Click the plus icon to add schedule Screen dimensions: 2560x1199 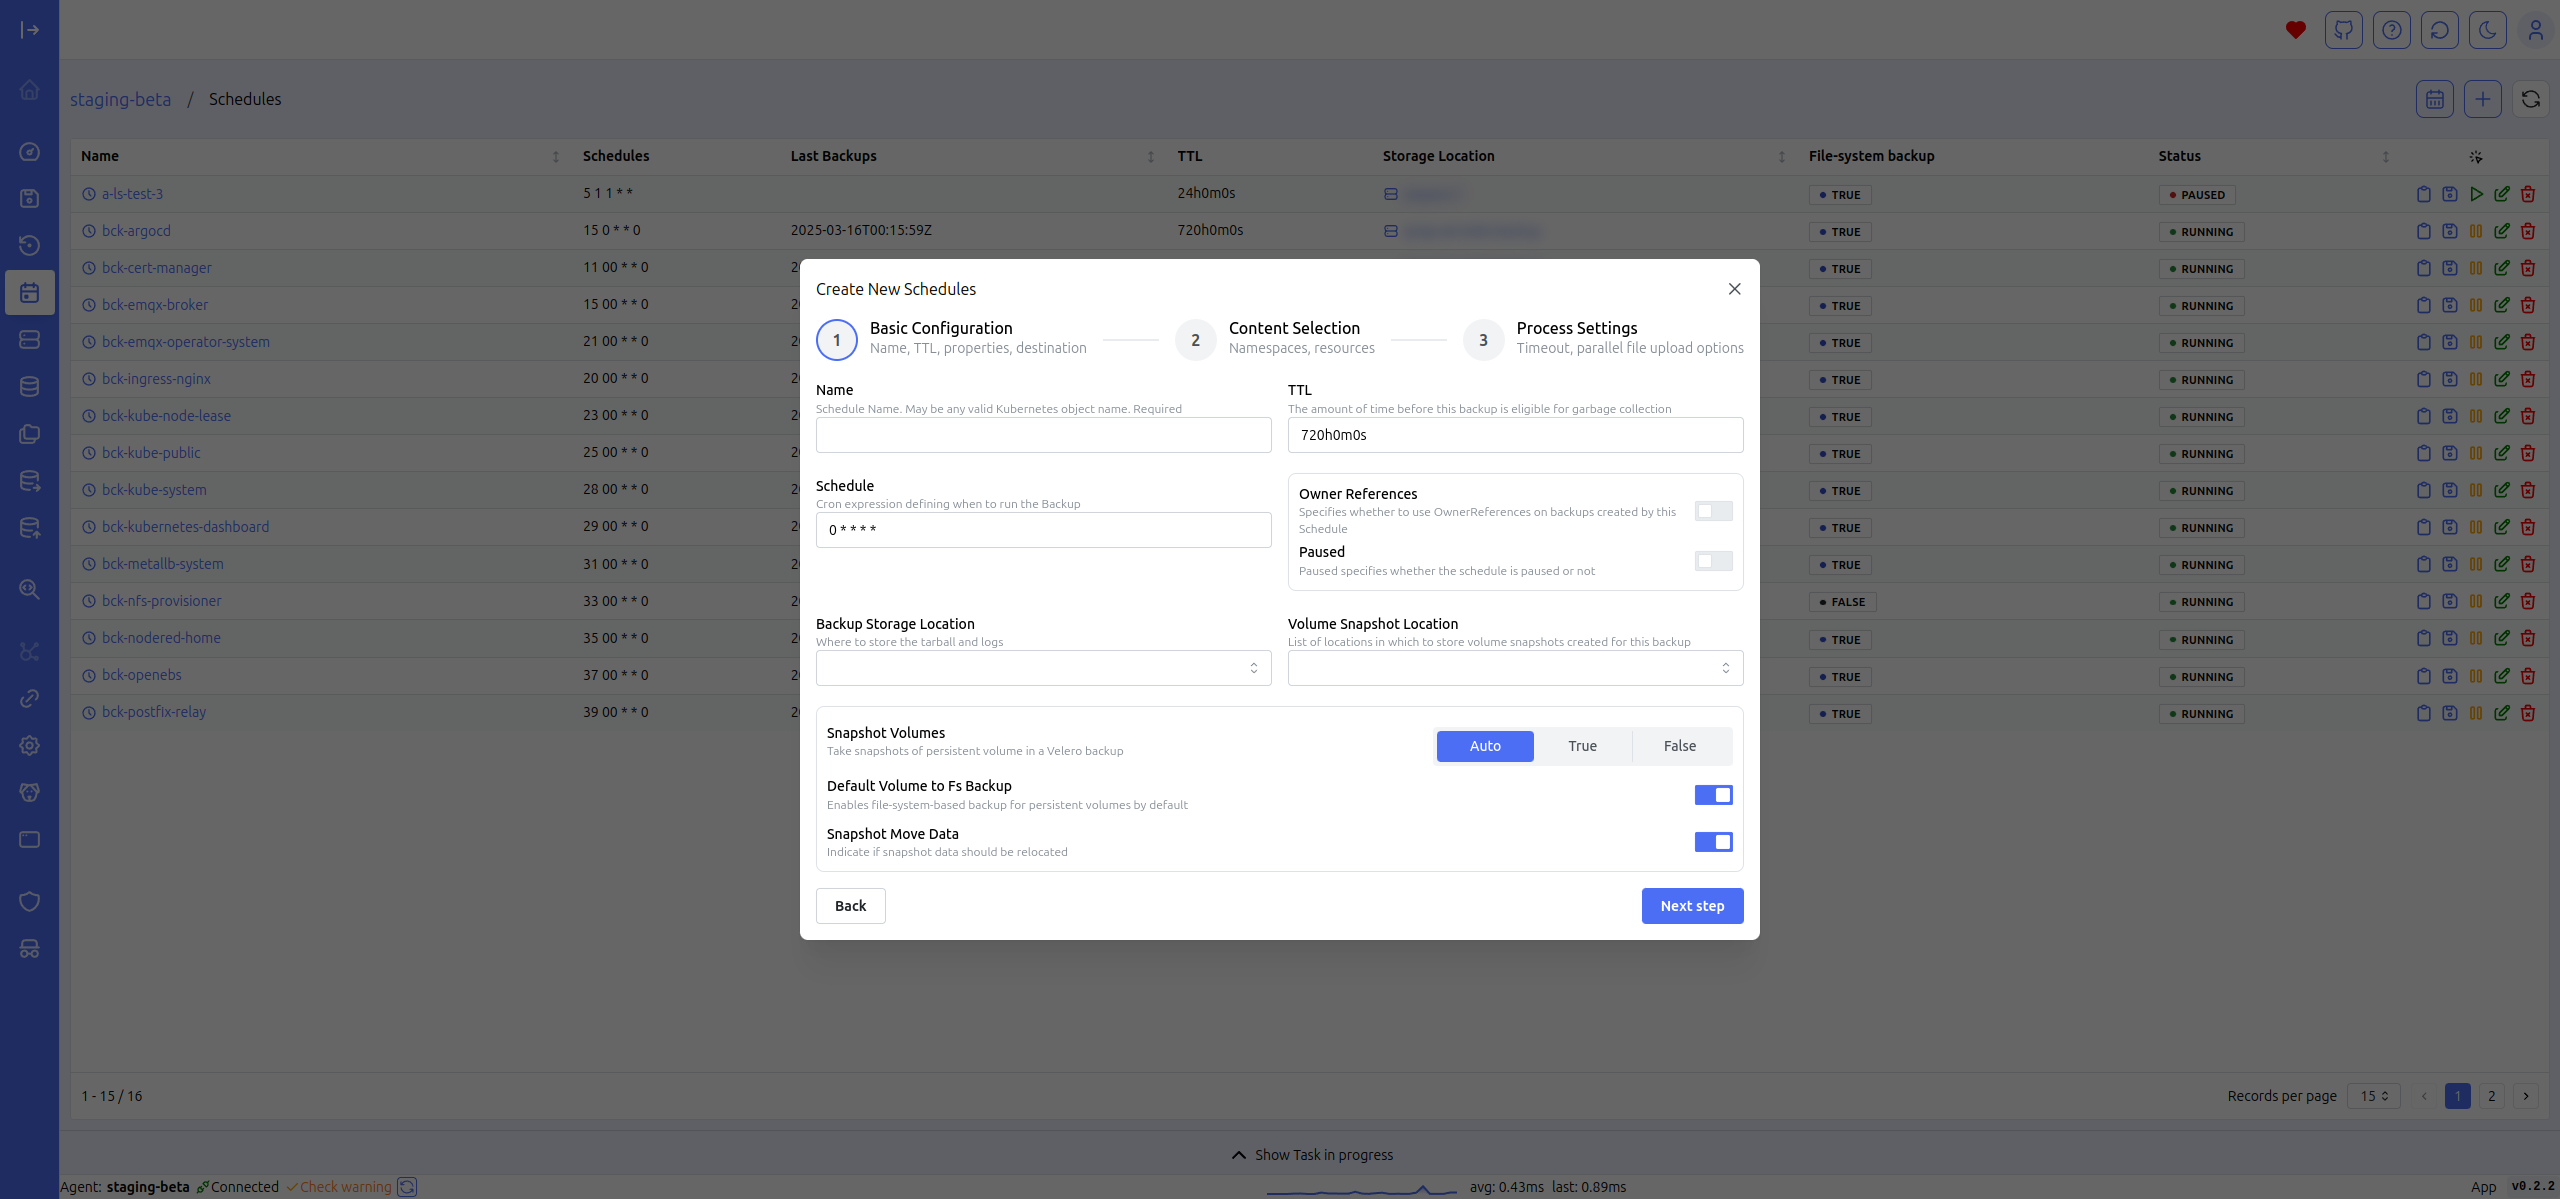pos(2483,99)
